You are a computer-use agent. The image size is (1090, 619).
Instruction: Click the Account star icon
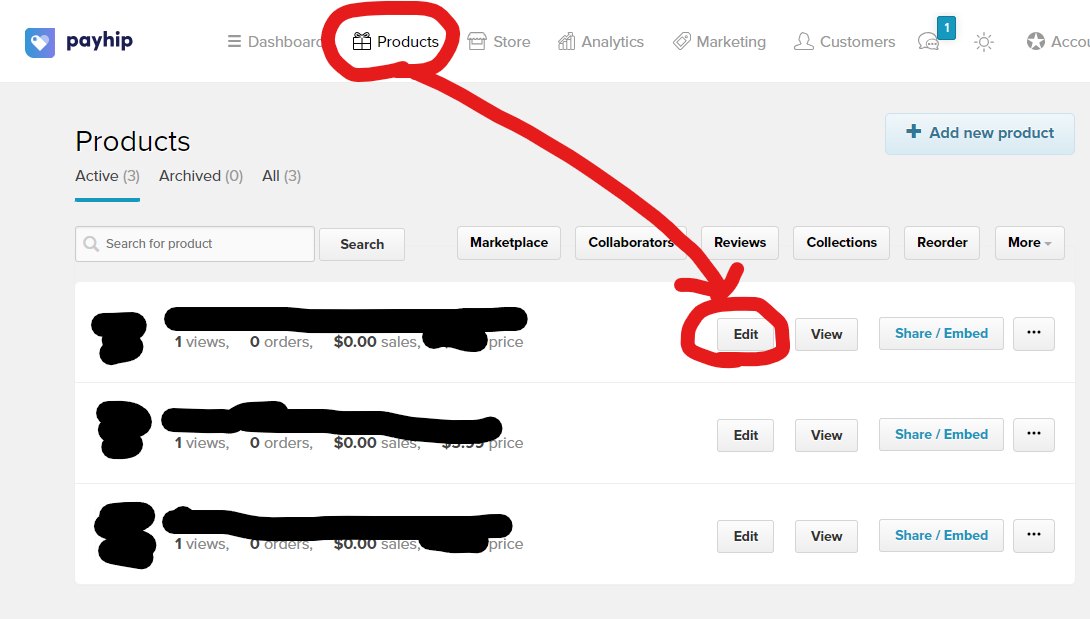[1036, 42]
